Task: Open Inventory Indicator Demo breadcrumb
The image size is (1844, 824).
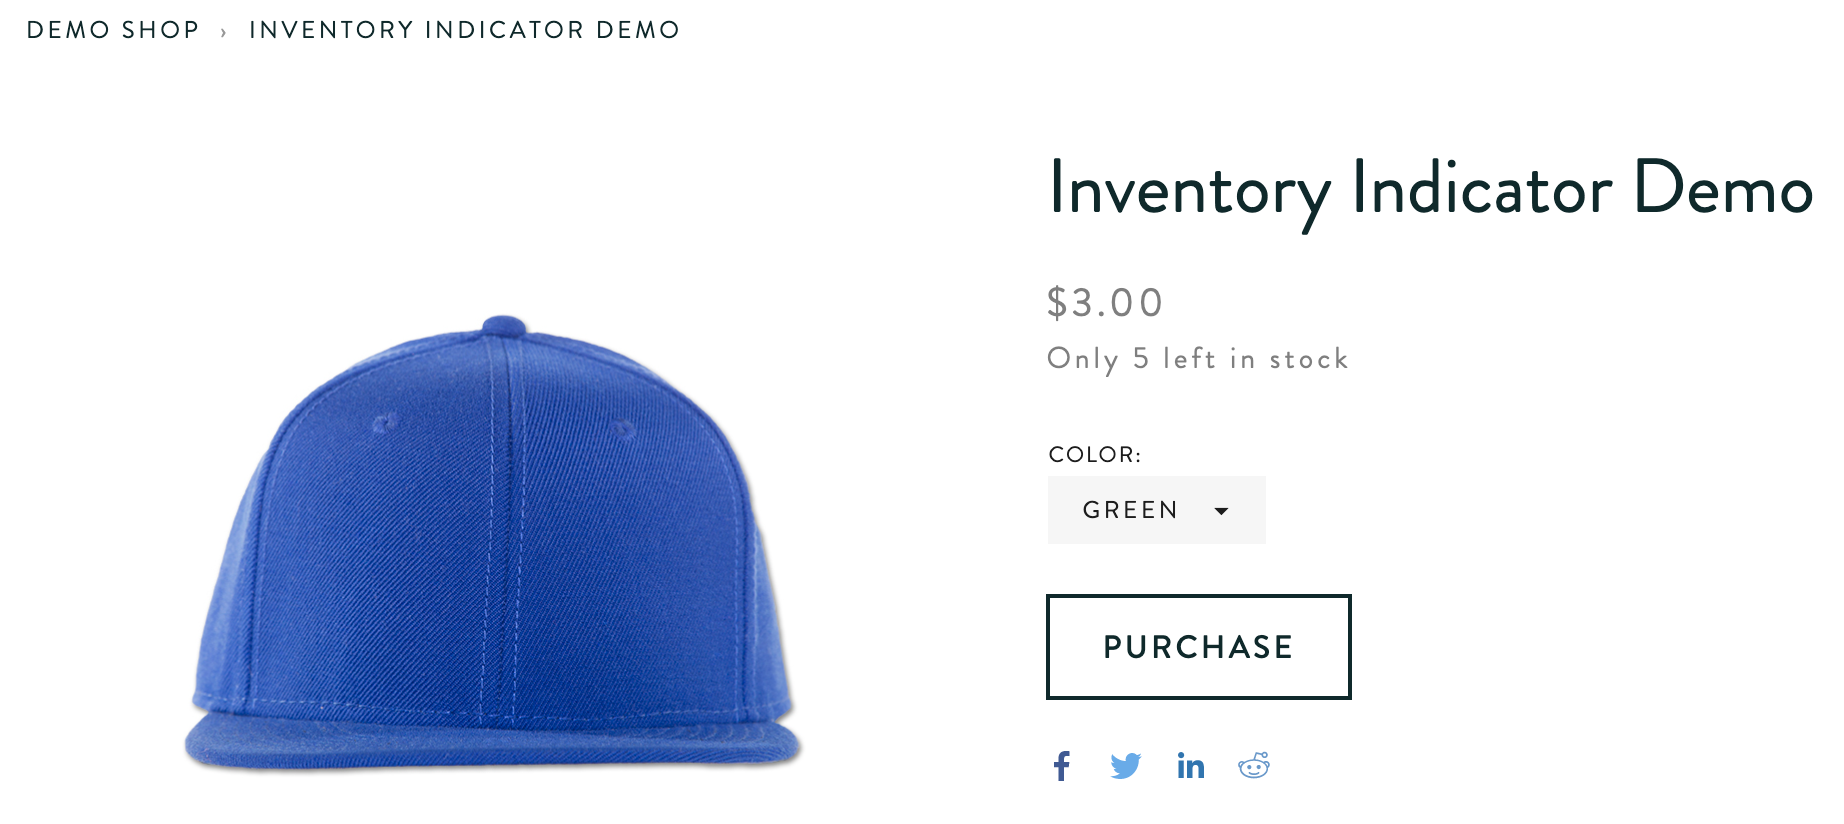Action: click(x=465, y=30)
